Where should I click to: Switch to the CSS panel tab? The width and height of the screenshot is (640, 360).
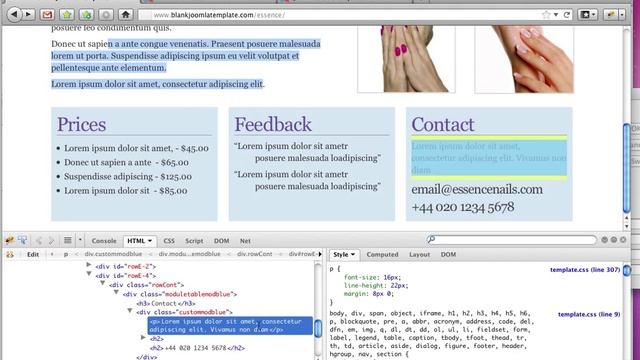click(169, 241)
